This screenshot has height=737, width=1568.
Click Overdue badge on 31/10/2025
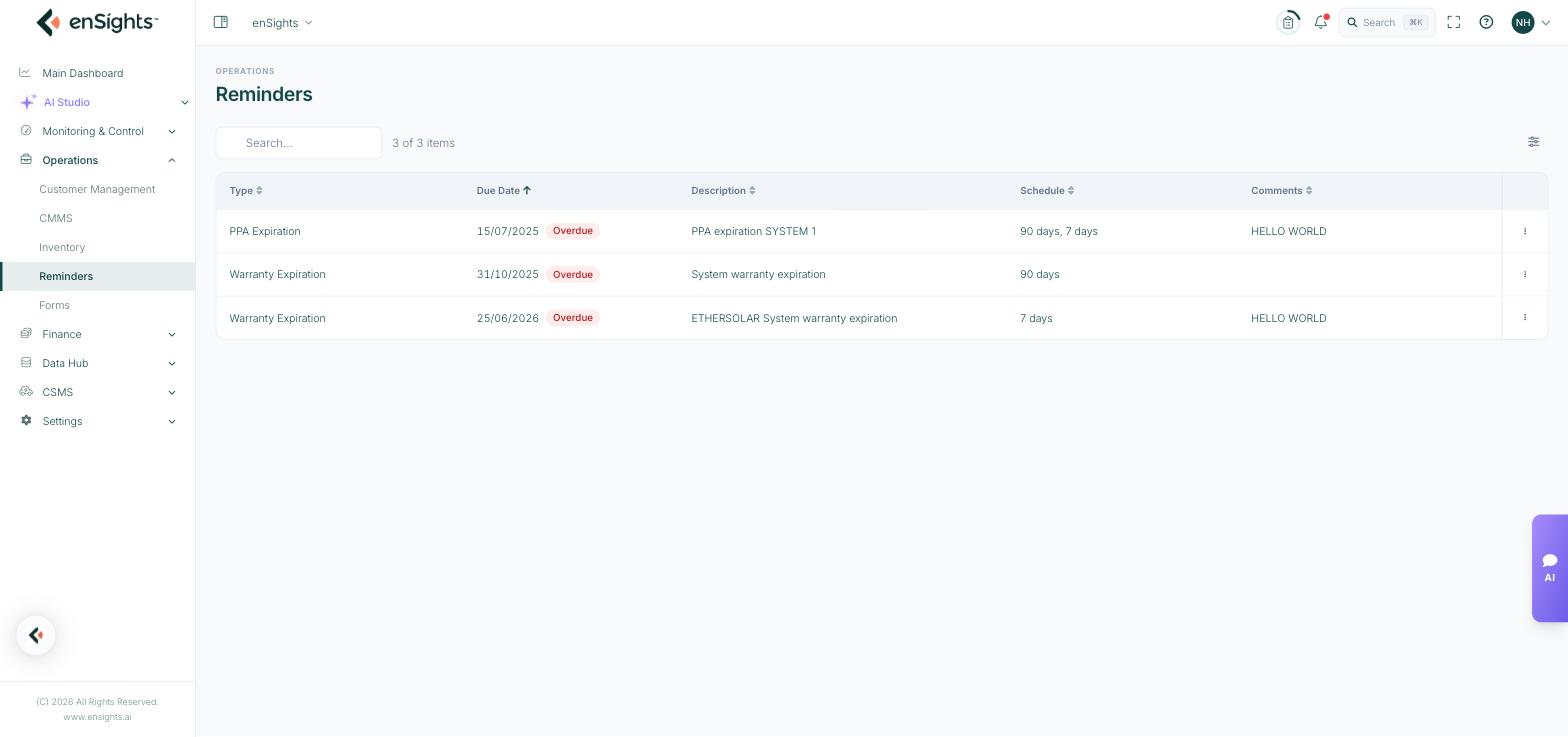573,274
